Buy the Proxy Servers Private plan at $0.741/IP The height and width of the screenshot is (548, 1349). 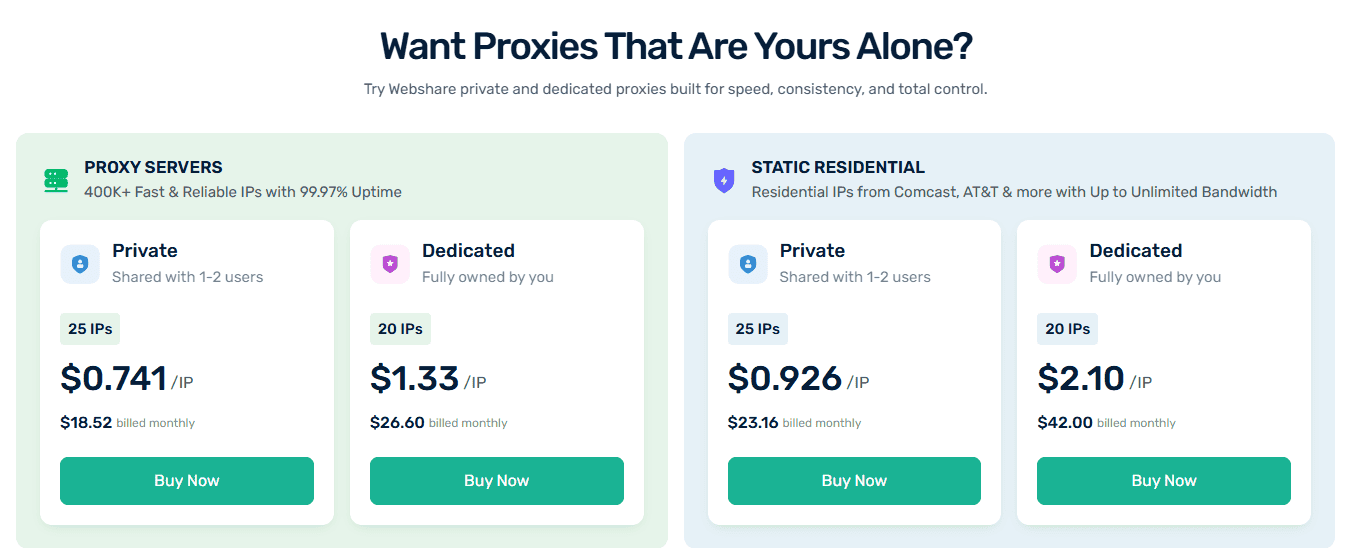(x=187, y=481)
